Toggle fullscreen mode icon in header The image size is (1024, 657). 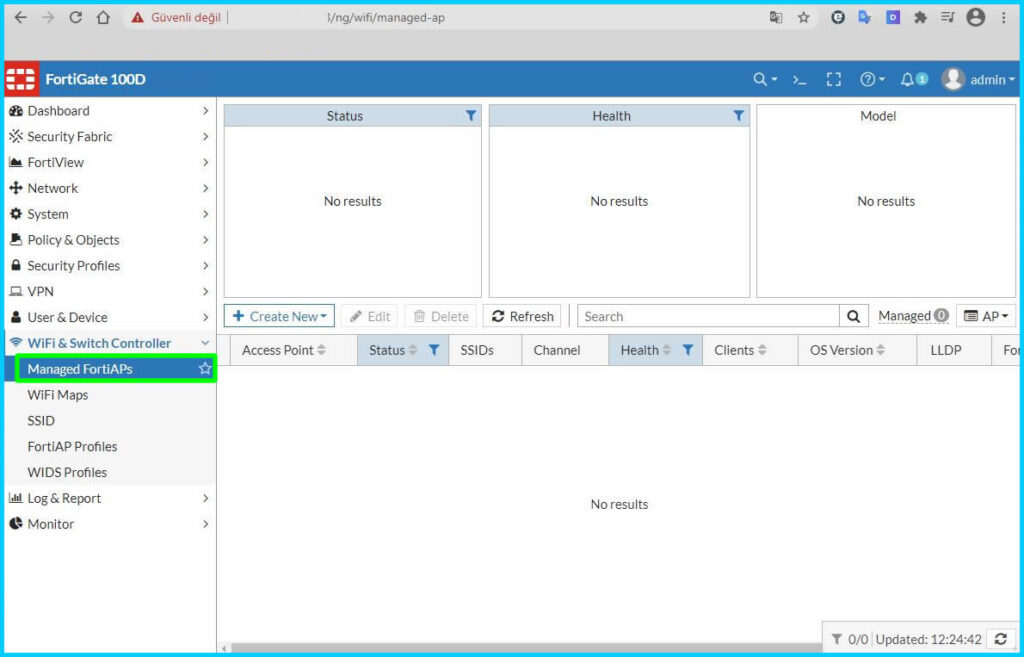[x=834, y=80]
